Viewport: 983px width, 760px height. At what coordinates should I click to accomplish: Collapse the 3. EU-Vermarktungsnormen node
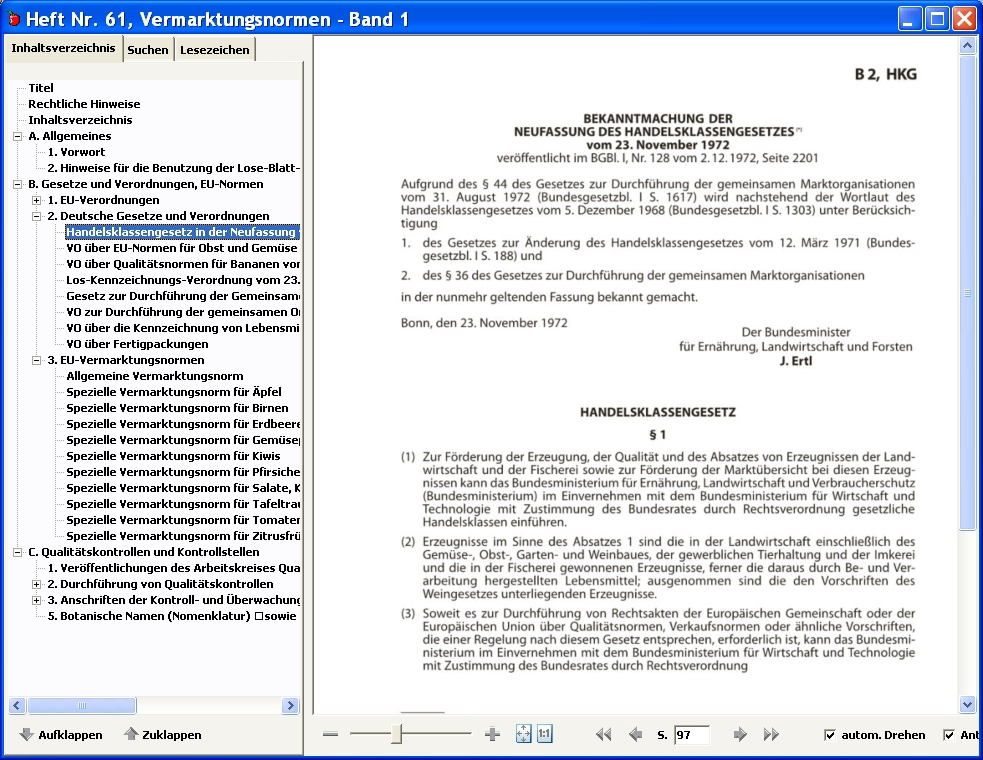point(36,361)
